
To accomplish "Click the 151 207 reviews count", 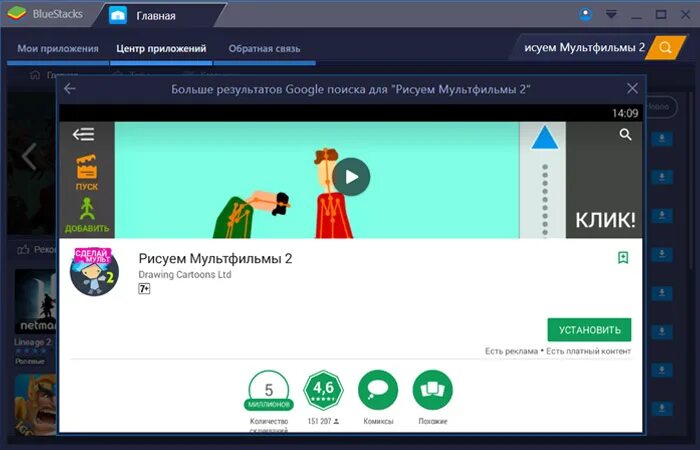I will tap(323, 421).
